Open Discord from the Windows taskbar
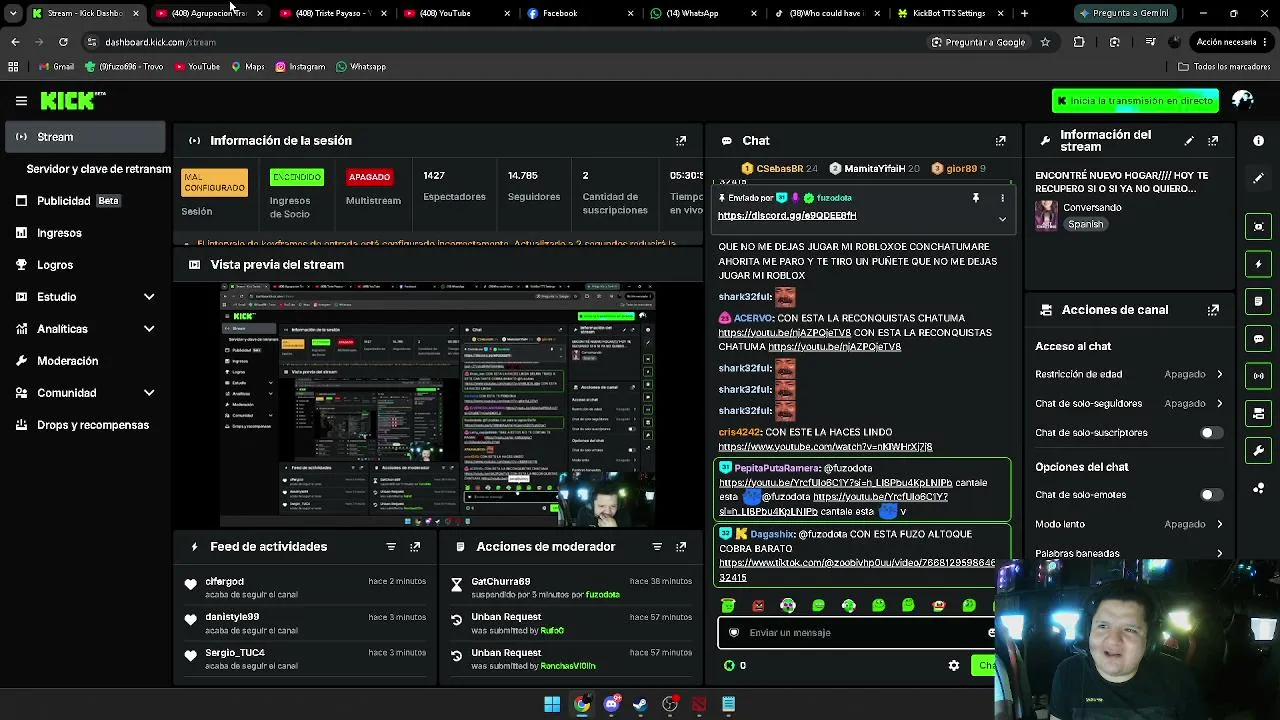 612,704
